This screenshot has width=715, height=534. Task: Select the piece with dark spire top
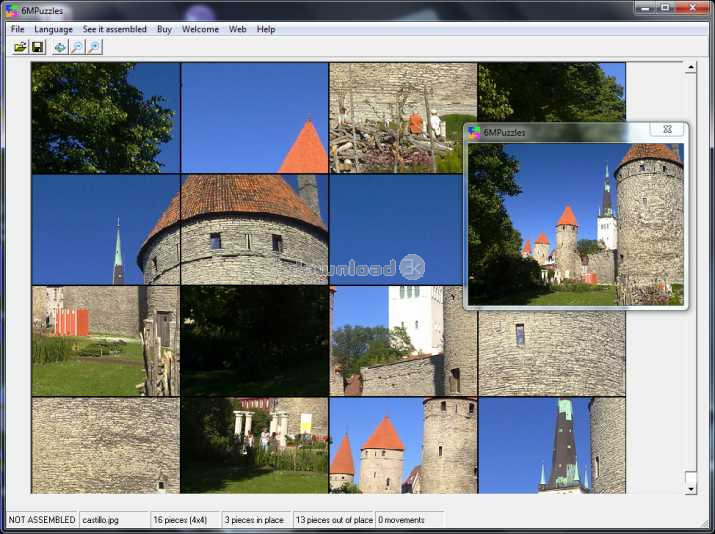[x=552, y=446]
